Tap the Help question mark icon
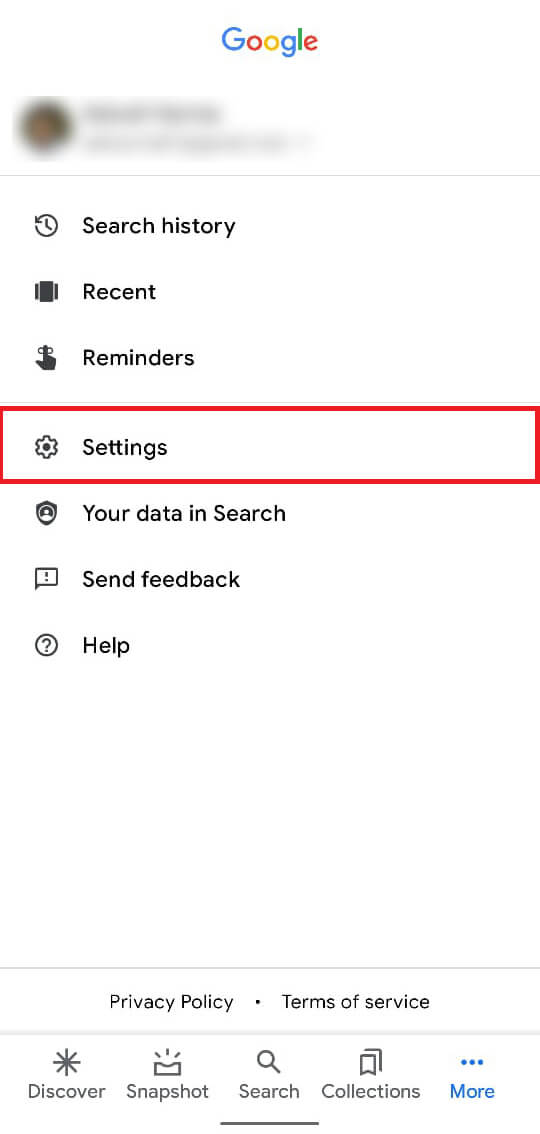This screenshot has height=1134, width=540. [x=46, y=645]
